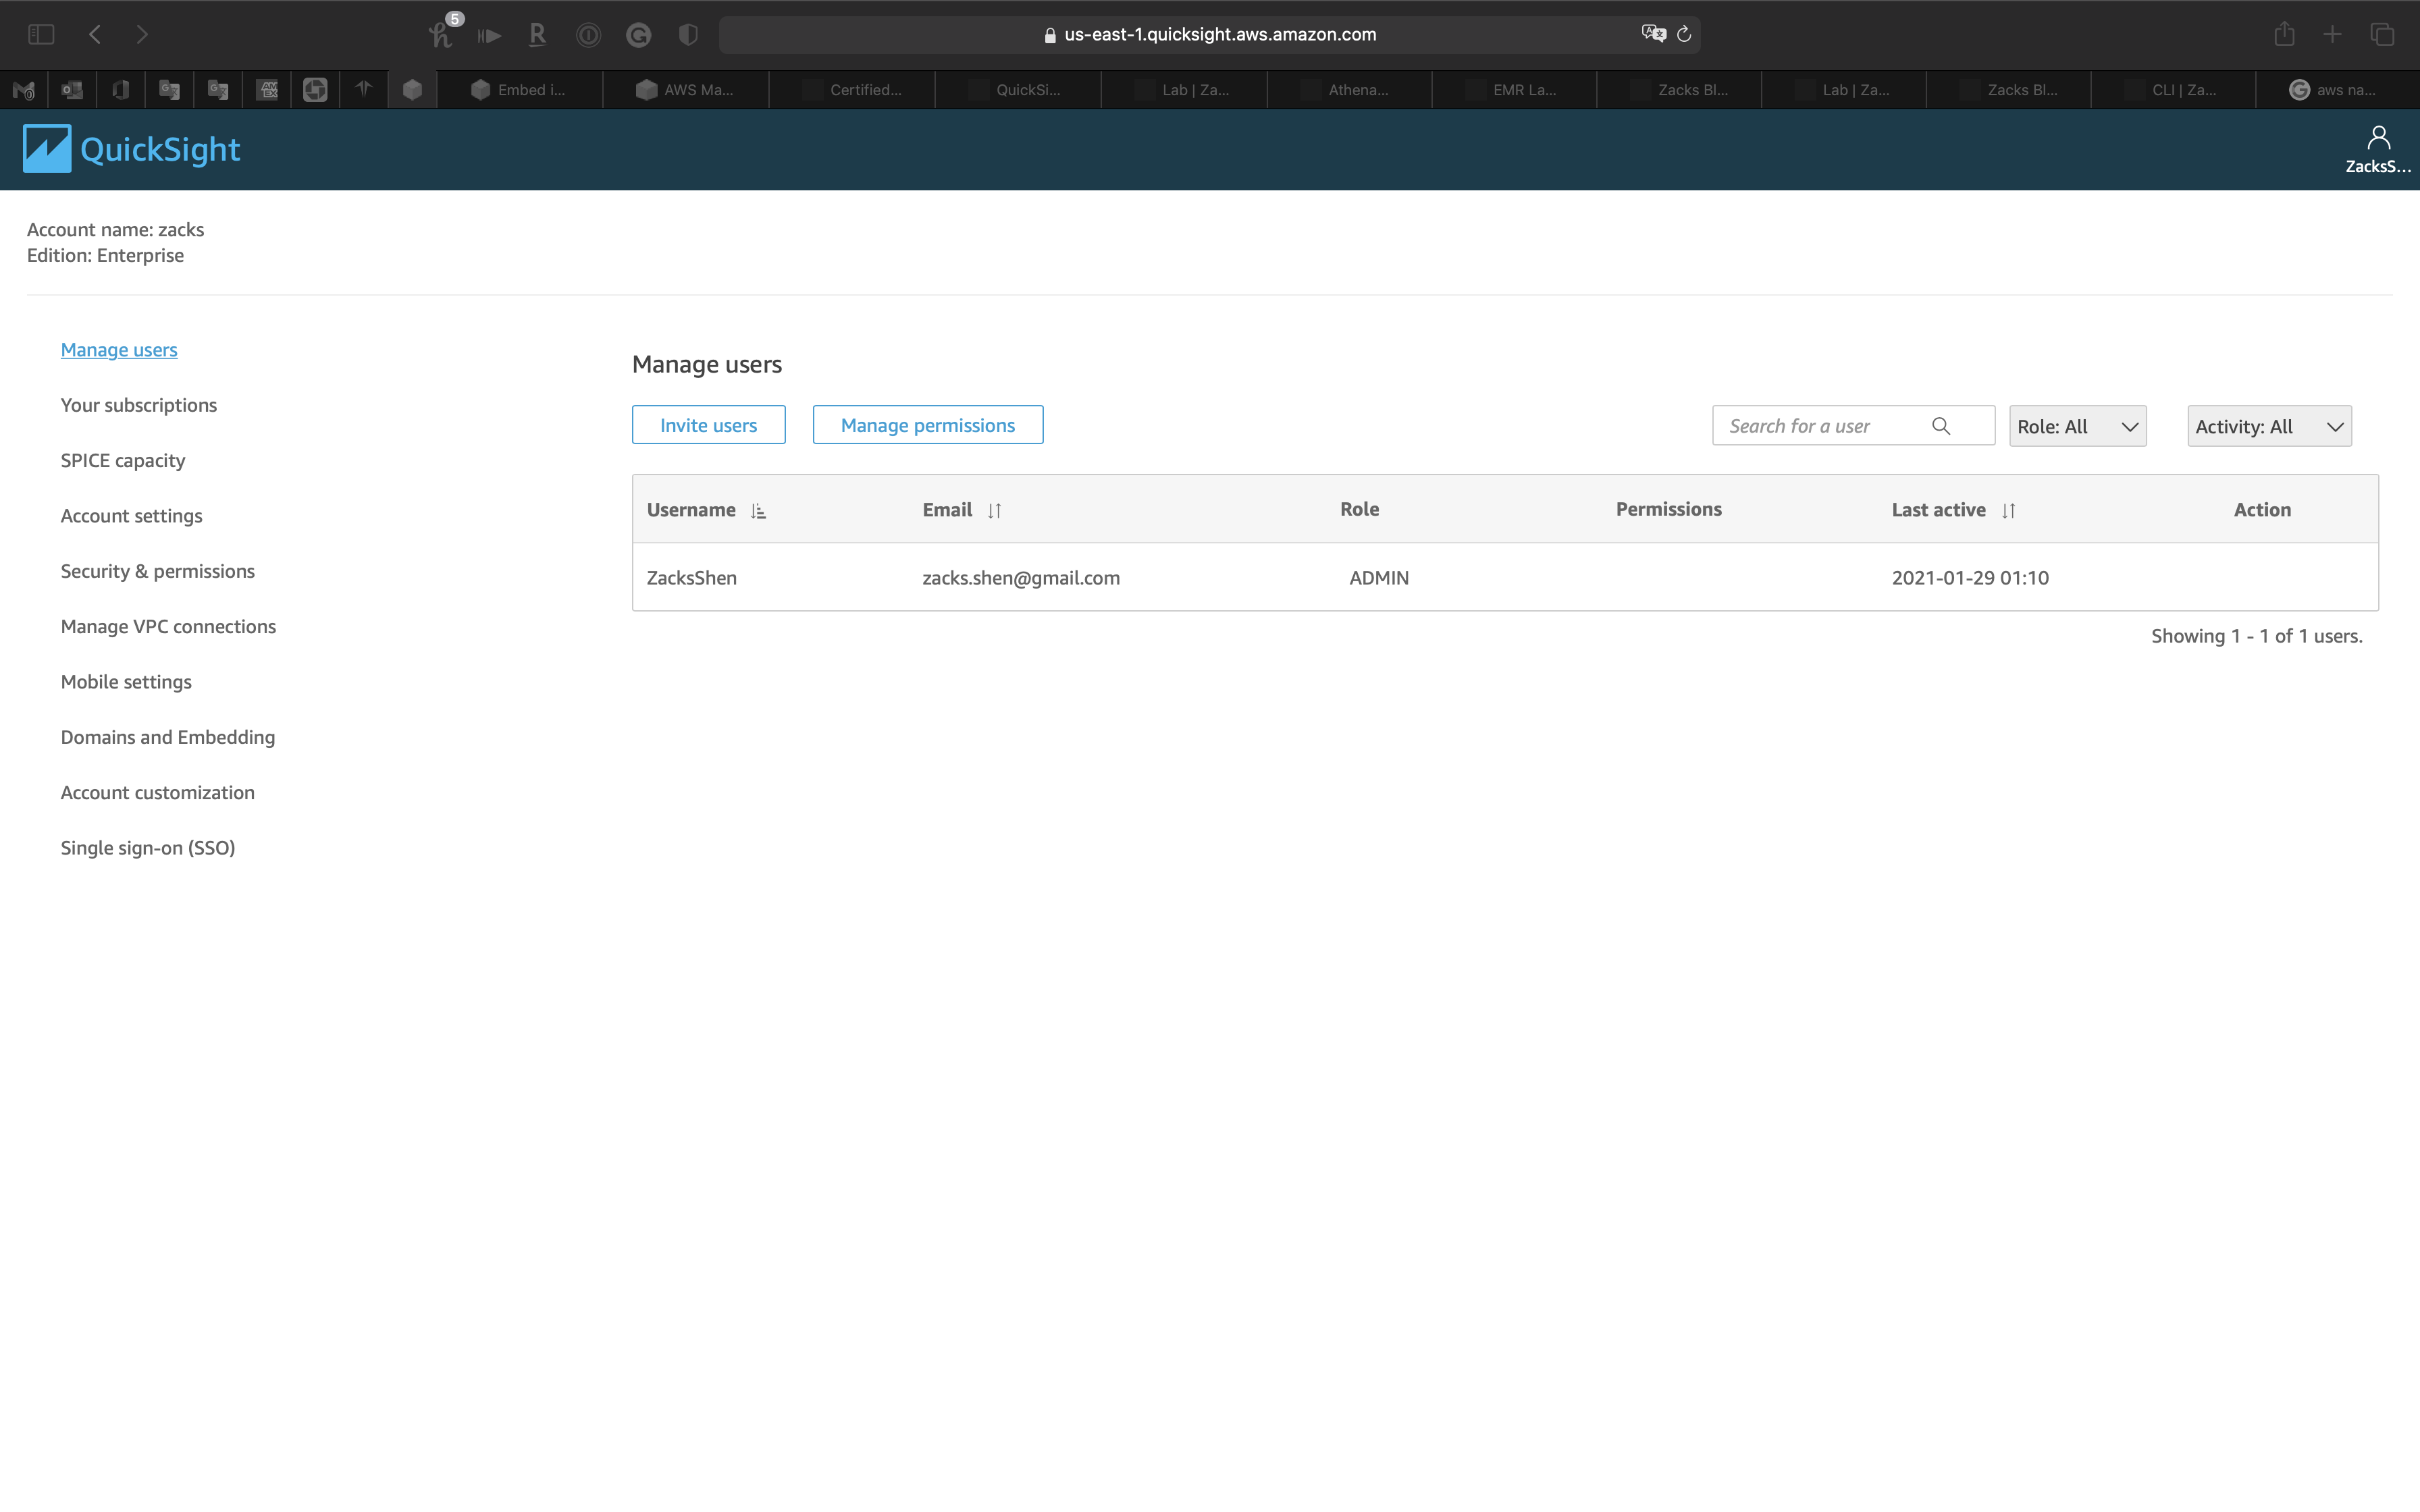Click the Grammarly extension icon
This screenshot has height=1512, width=2420.
pyautogui.click(x=638, y=35)
